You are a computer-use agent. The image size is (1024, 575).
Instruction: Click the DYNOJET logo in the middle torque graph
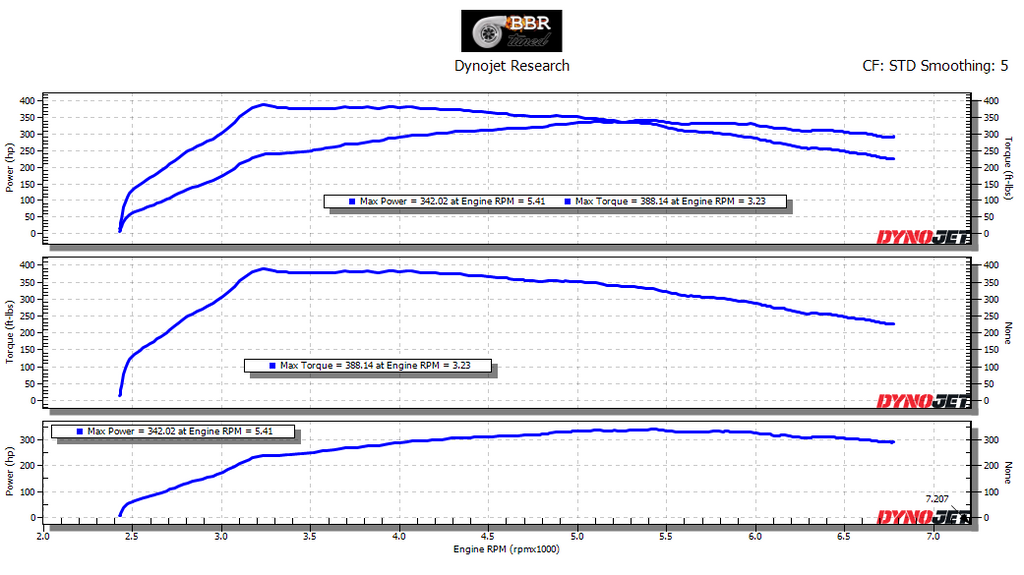click(x=923, y=401)
